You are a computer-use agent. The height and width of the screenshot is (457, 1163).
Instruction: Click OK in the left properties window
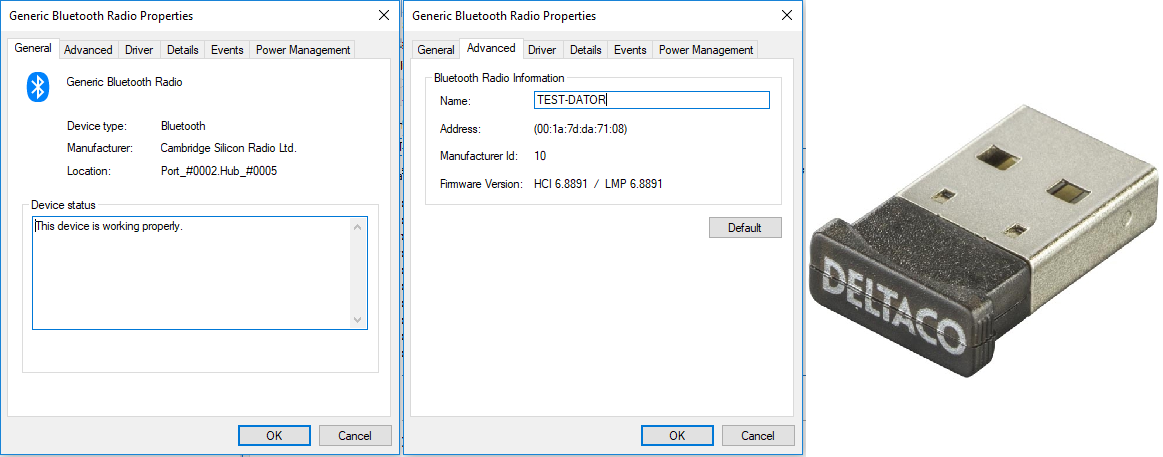(274, 435)
